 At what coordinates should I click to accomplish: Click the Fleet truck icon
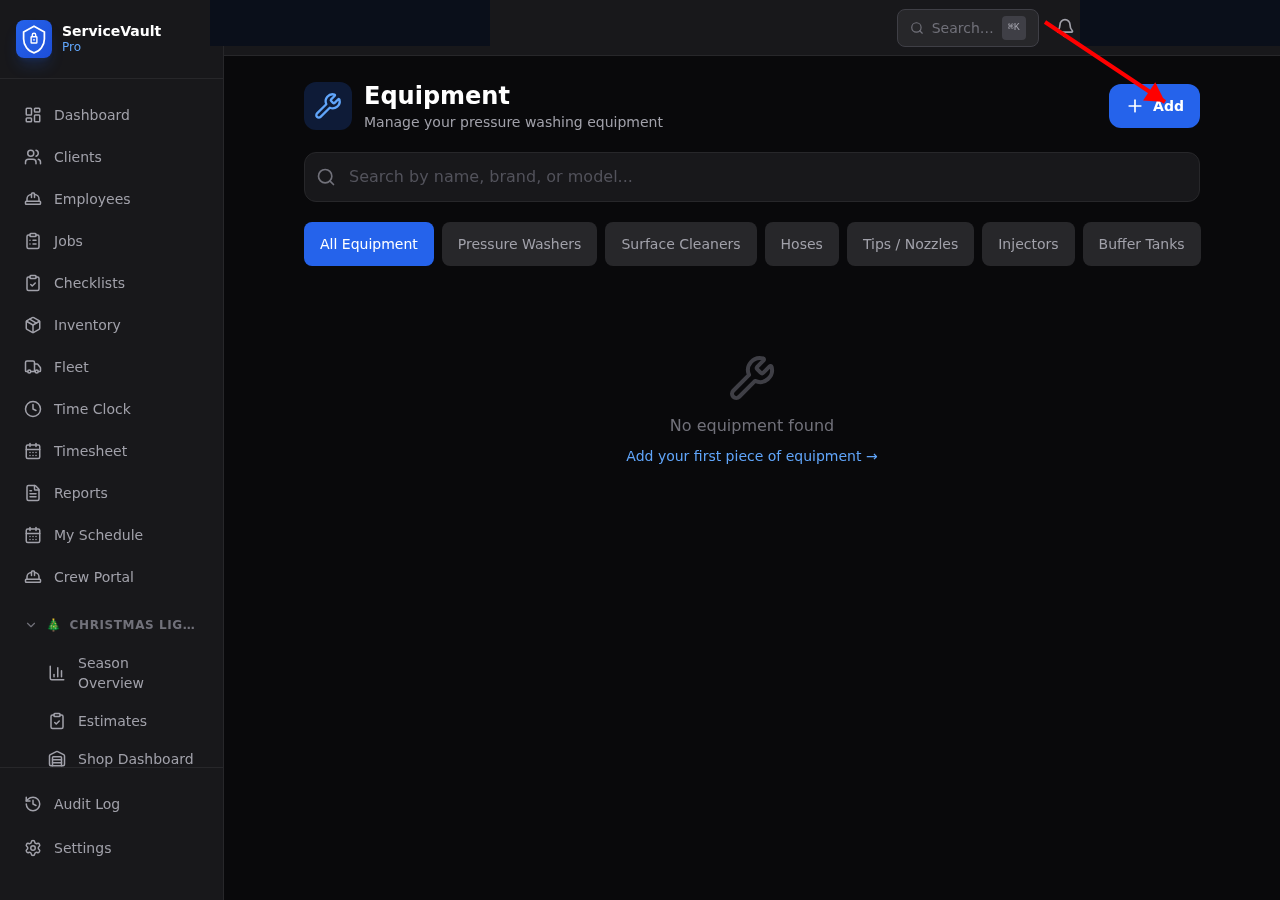(x=32, y=367)
